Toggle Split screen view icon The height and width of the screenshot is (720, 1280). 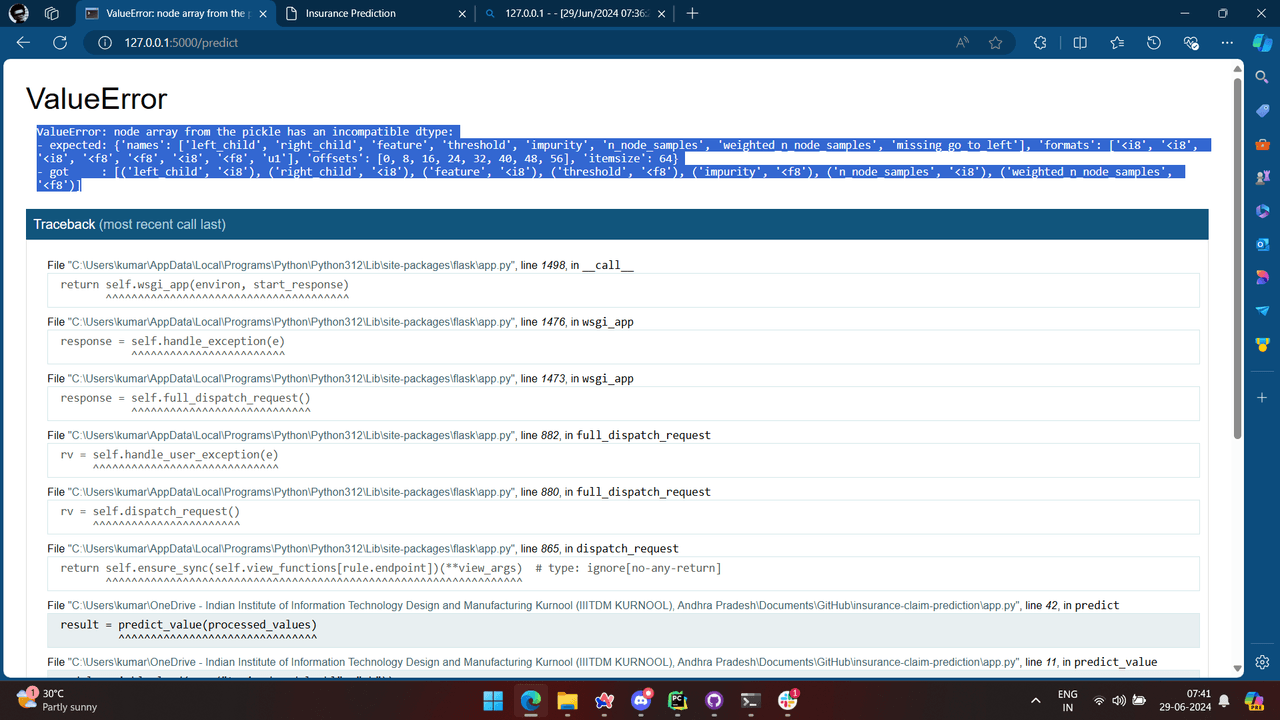point(1080,43)
